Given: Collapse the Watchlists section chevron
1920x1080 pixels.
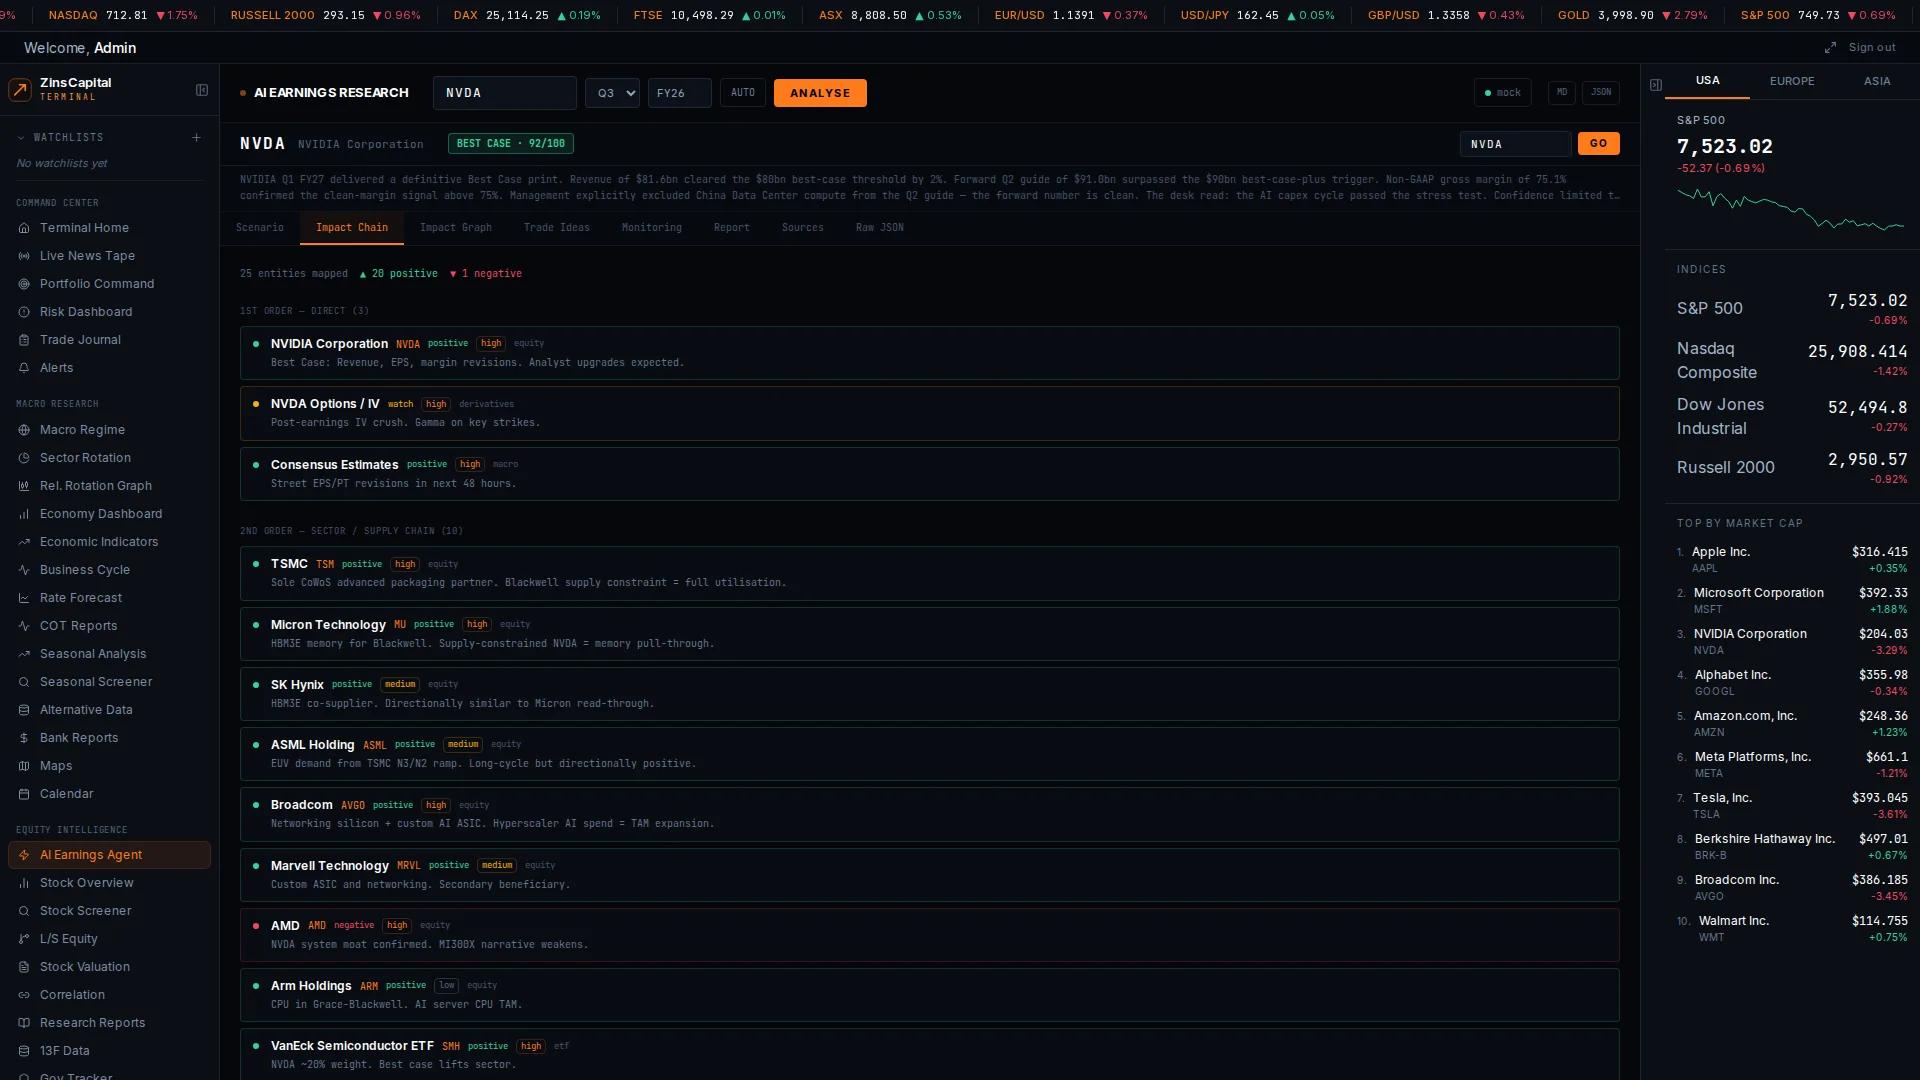Looking at the screenshot, I should 21,138.
